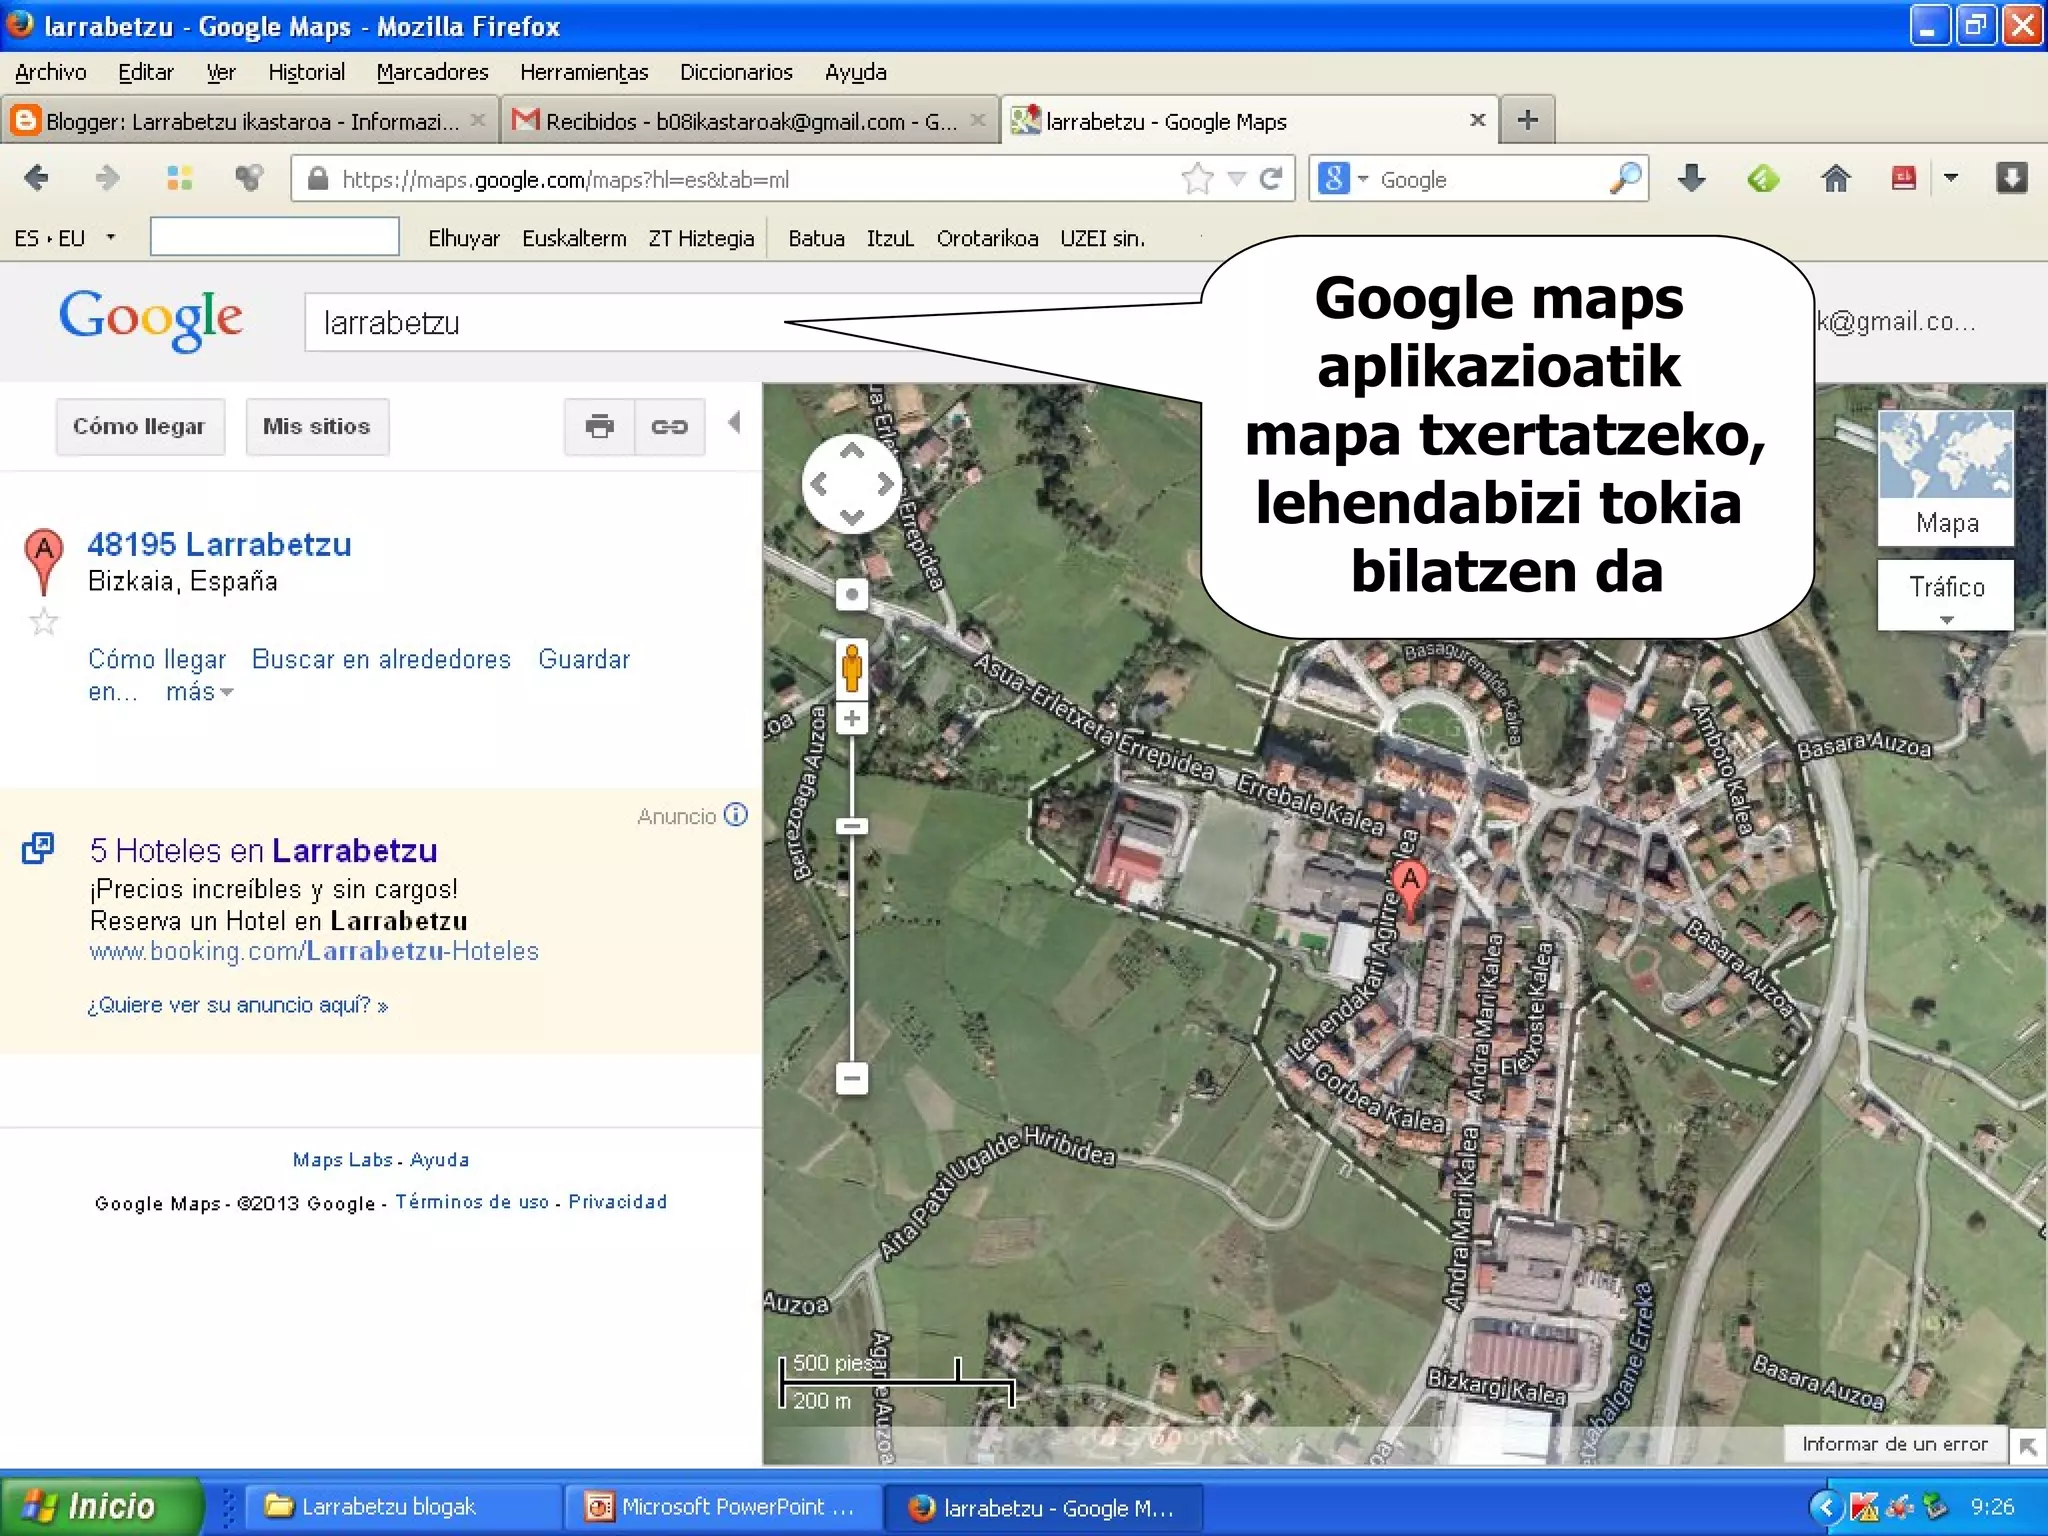
Task: Bookmark this page with the star icon
Action: tap(1196, 179)
